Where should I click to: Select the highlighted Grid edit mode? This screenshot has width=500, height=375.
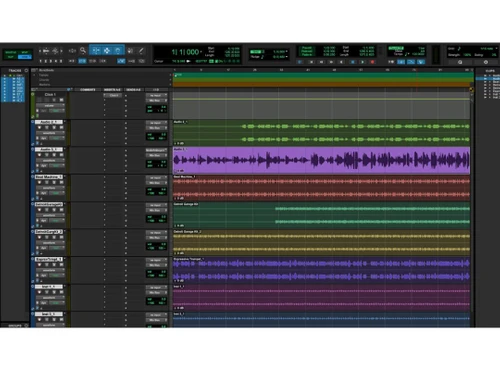pyautogui.click(x=25, y=57)
